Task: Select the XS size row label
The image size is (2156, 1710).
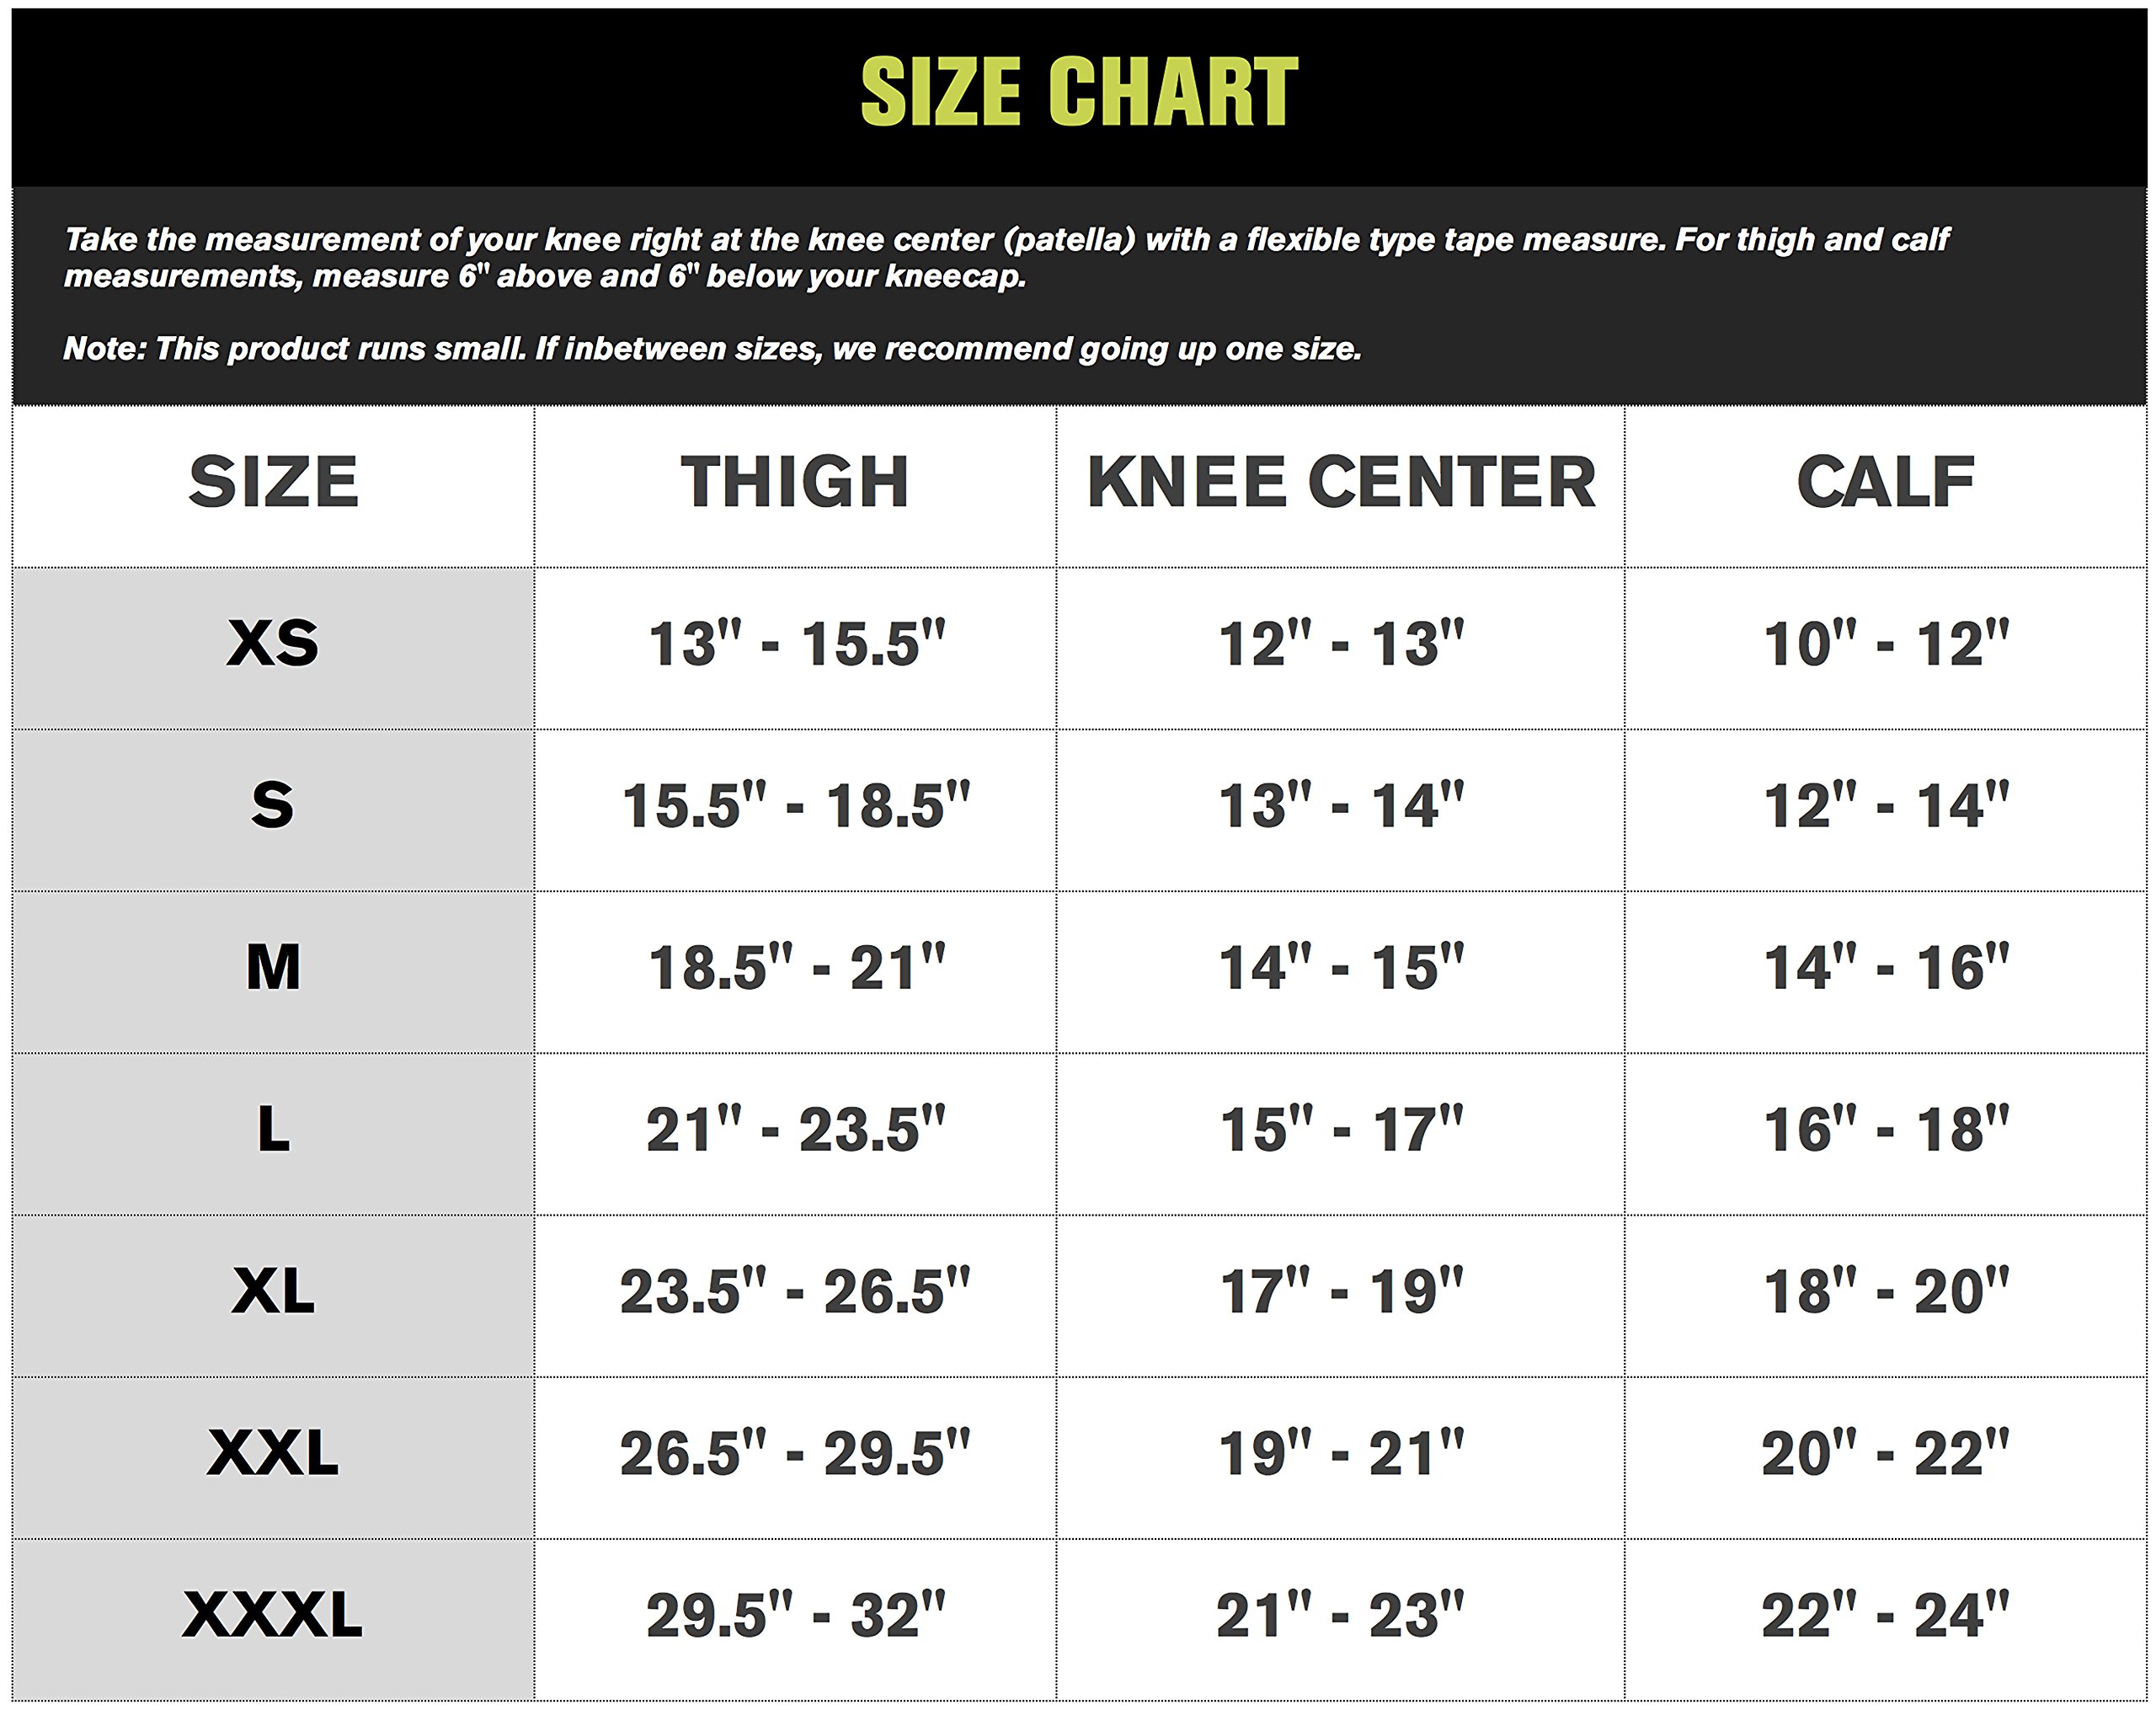Action: point(273,643)
